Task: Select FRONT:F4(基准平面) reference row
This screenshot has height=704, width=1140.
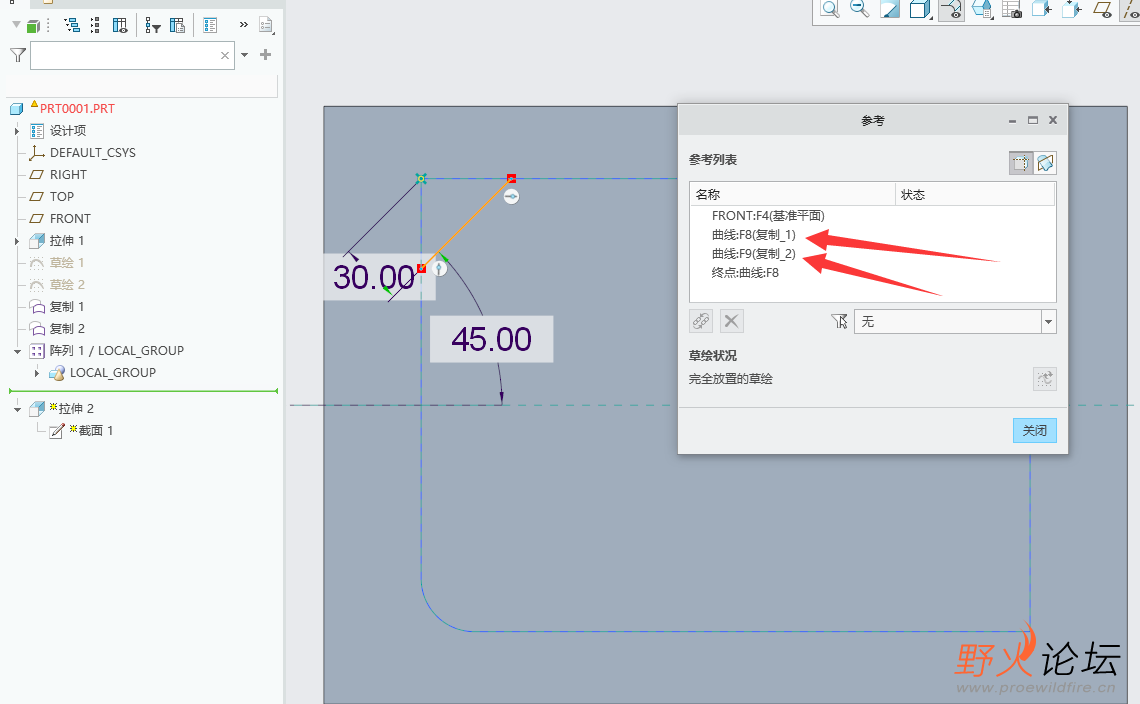Action: [x=768, y=215]
